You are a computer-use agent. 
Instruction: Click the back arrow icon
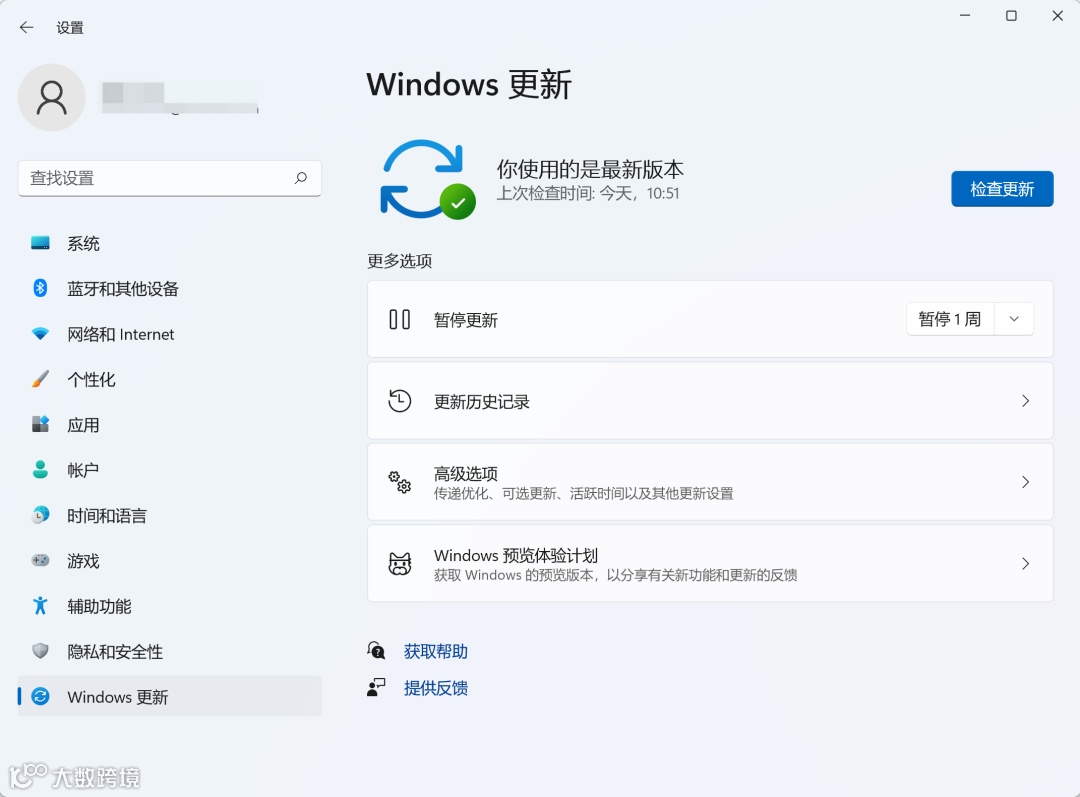click(26, 28)
